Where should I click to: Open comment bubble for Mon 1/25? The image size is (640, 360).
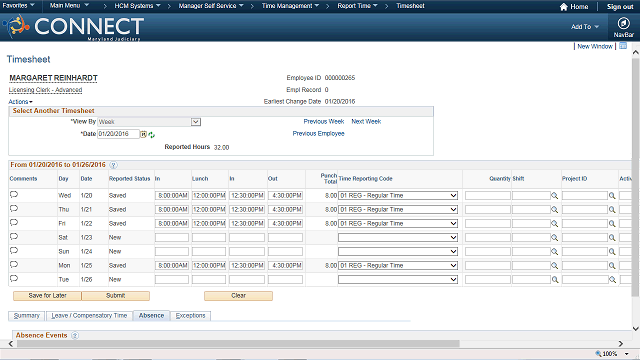click(x=14, y=264)
